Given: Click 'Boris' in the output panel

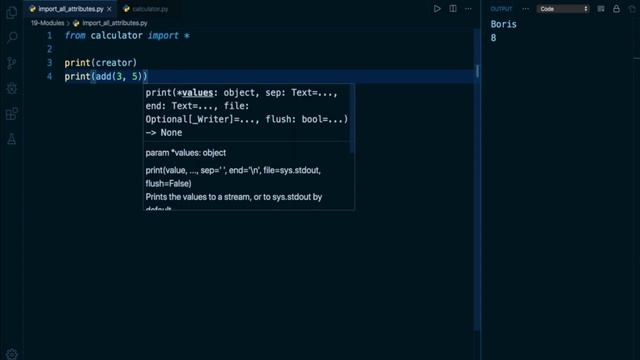Looking at the screenshot, I should [x=503, y=24].
